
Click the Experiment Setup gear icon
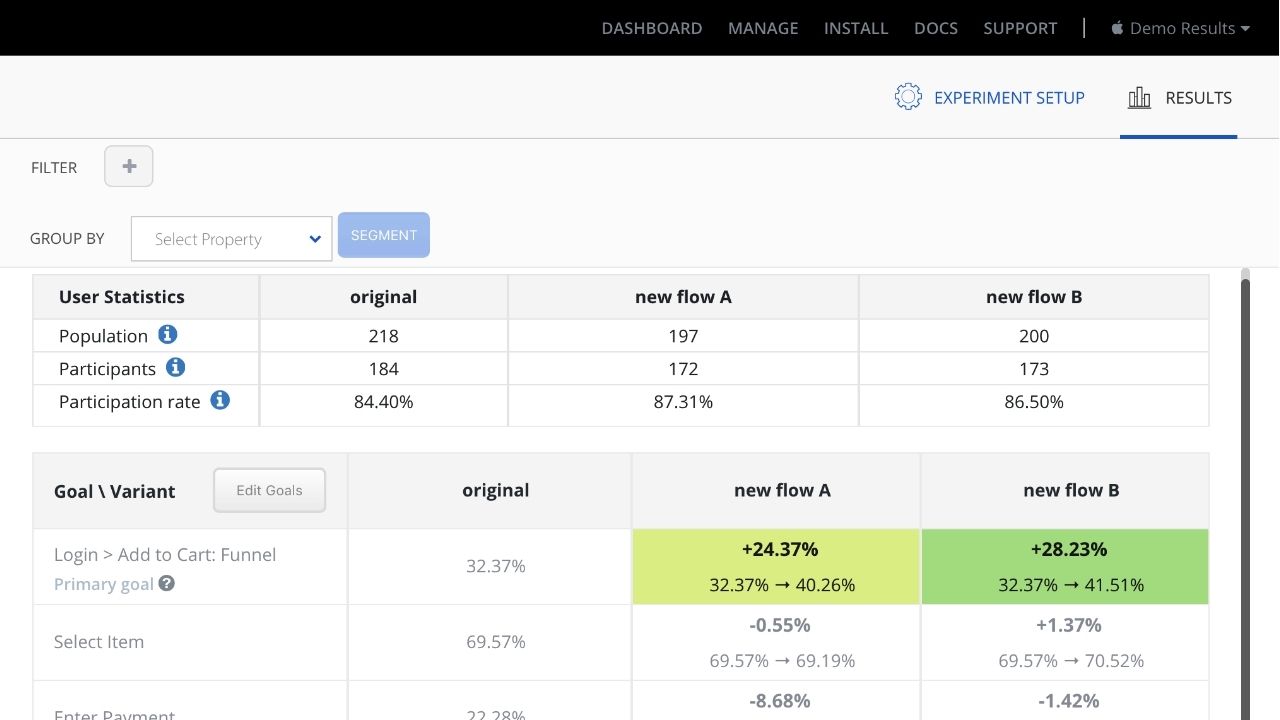(x=908, y=97)
